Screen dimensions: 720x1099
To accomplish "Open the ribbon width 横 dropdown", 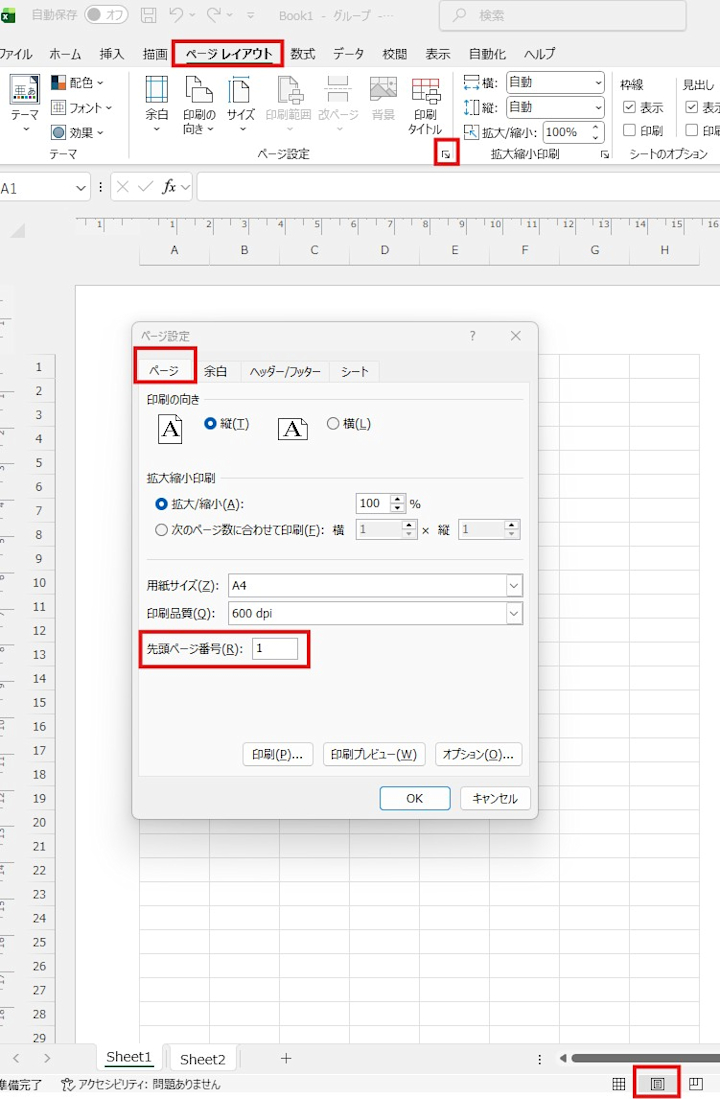I will click(597, 83).
